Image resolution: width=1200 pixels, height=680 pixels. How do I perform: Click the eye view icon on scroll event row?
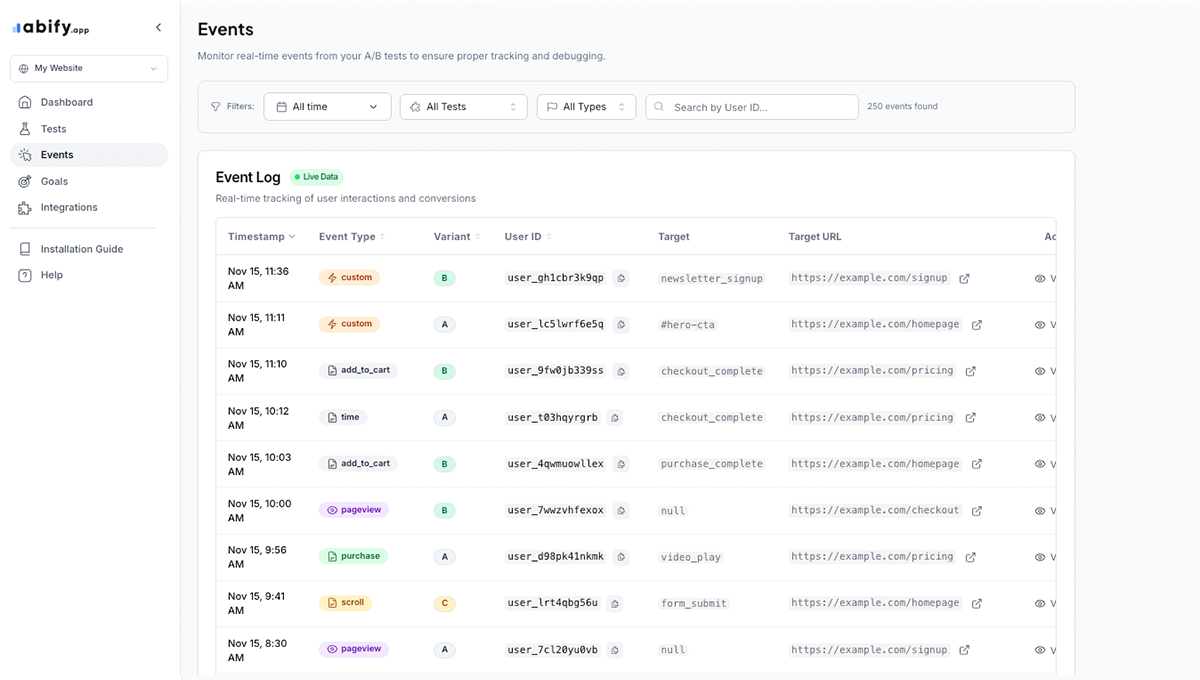click(x=1040, y=604)
